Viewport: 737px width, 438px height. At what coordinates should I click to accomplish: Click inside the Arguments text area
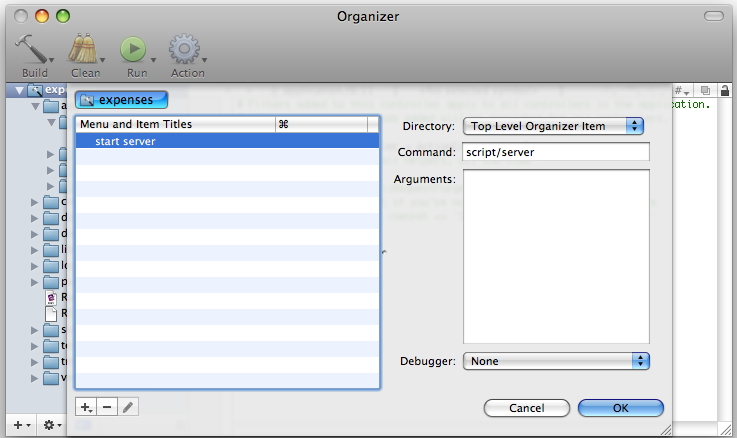(556, 257)
